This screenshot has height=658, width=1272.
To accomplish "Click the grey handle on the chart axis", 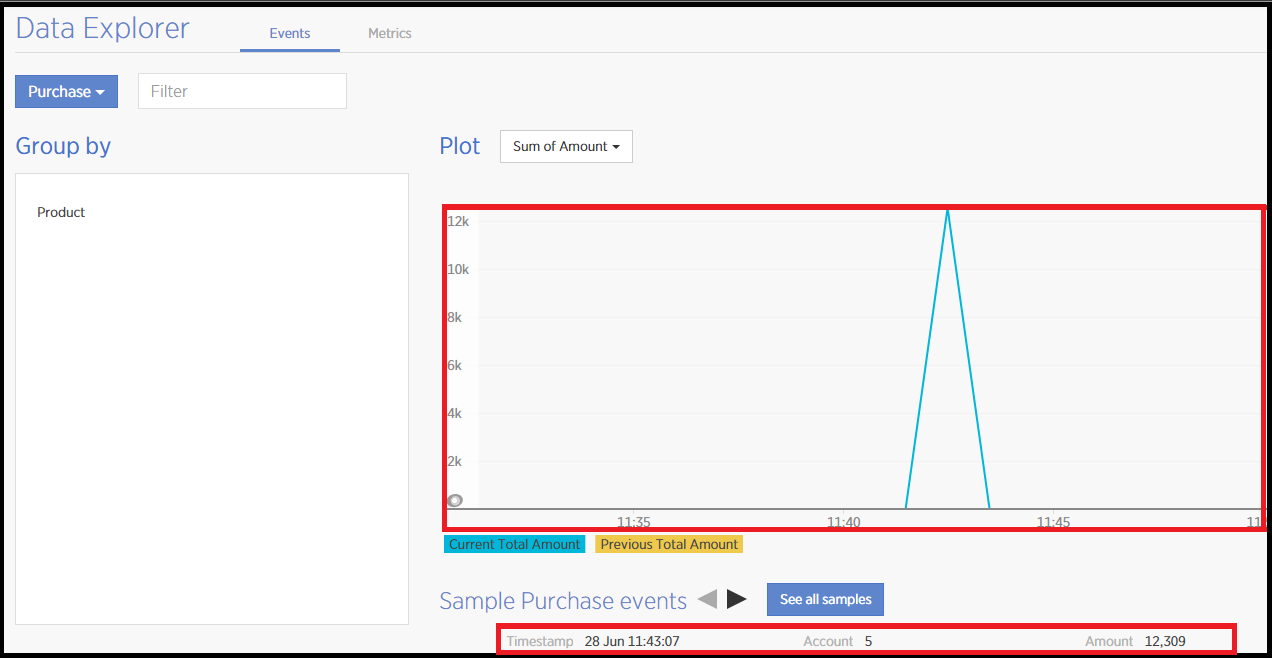I will pos(455,499).
